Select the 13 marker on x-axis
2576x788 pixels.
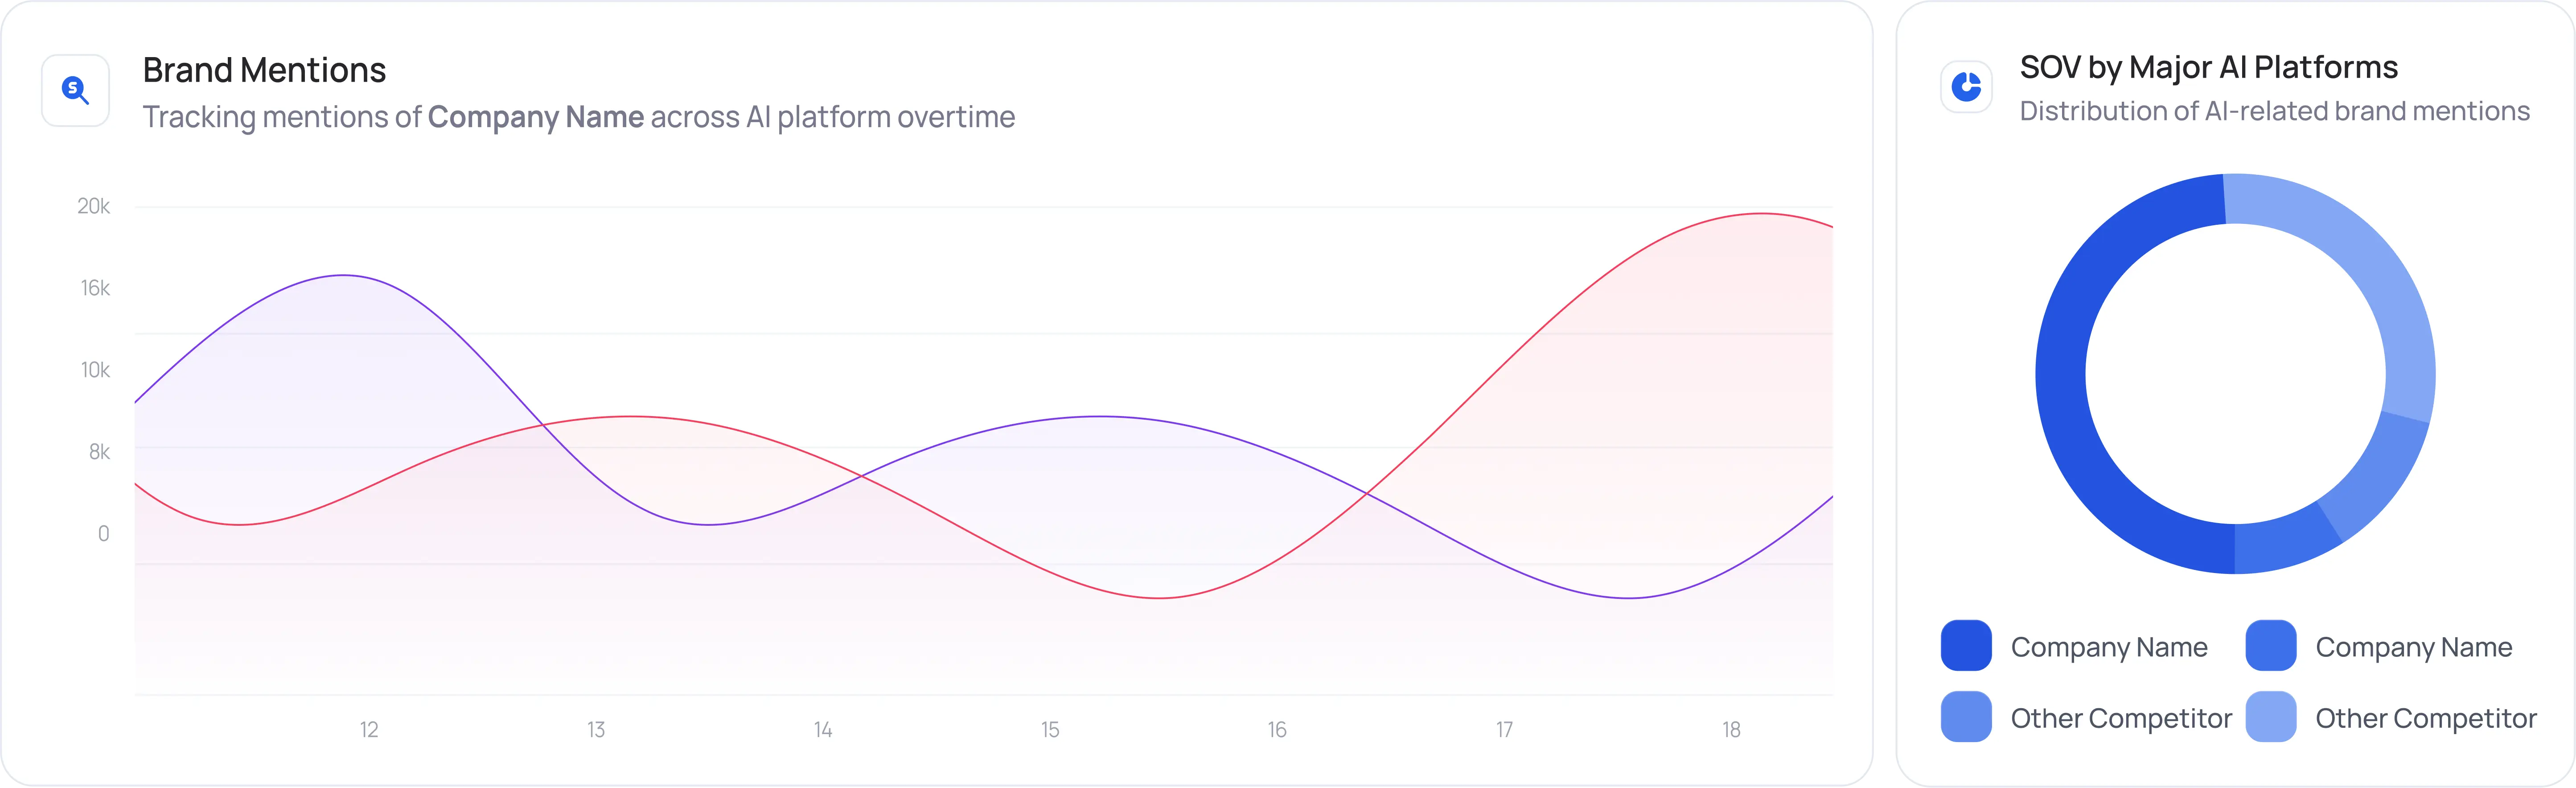tap(596, 730)
